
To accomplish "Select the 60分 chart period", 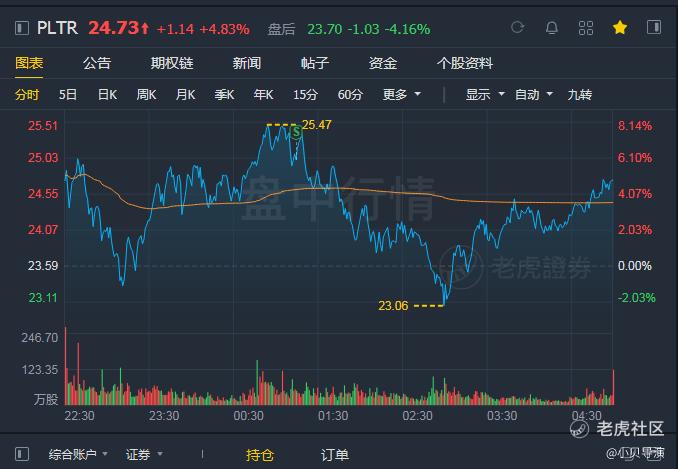I will coord(350,94).
